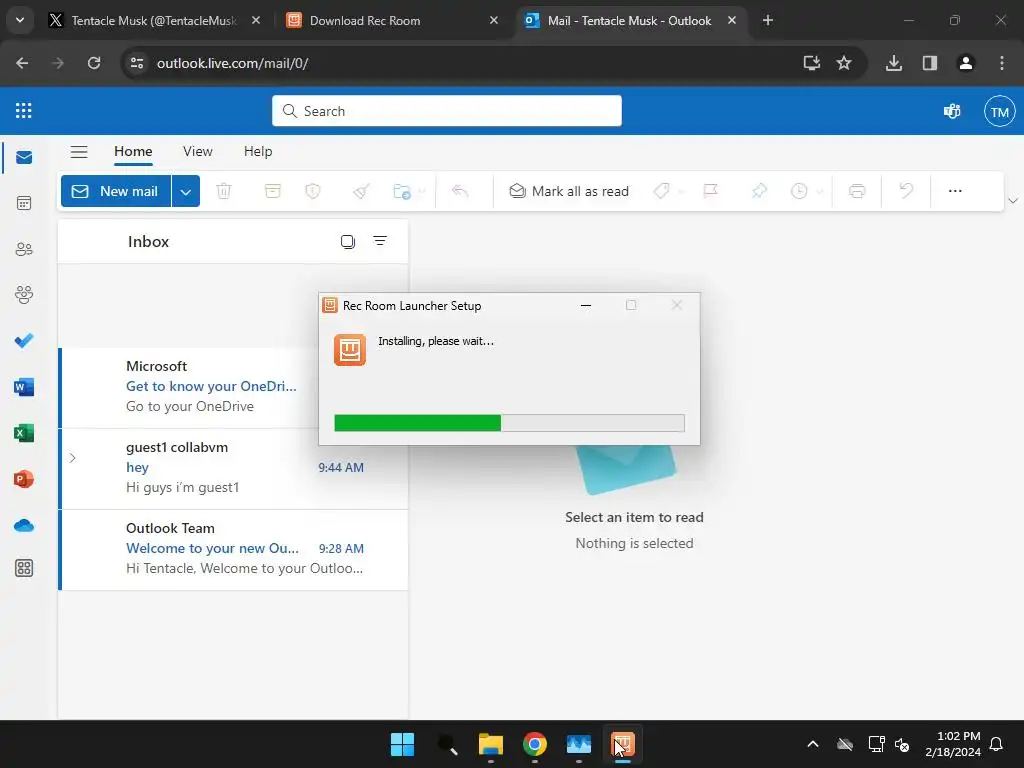
Task: Click Mark all as read
Action: pyautogui.click(x=569, y=191)
